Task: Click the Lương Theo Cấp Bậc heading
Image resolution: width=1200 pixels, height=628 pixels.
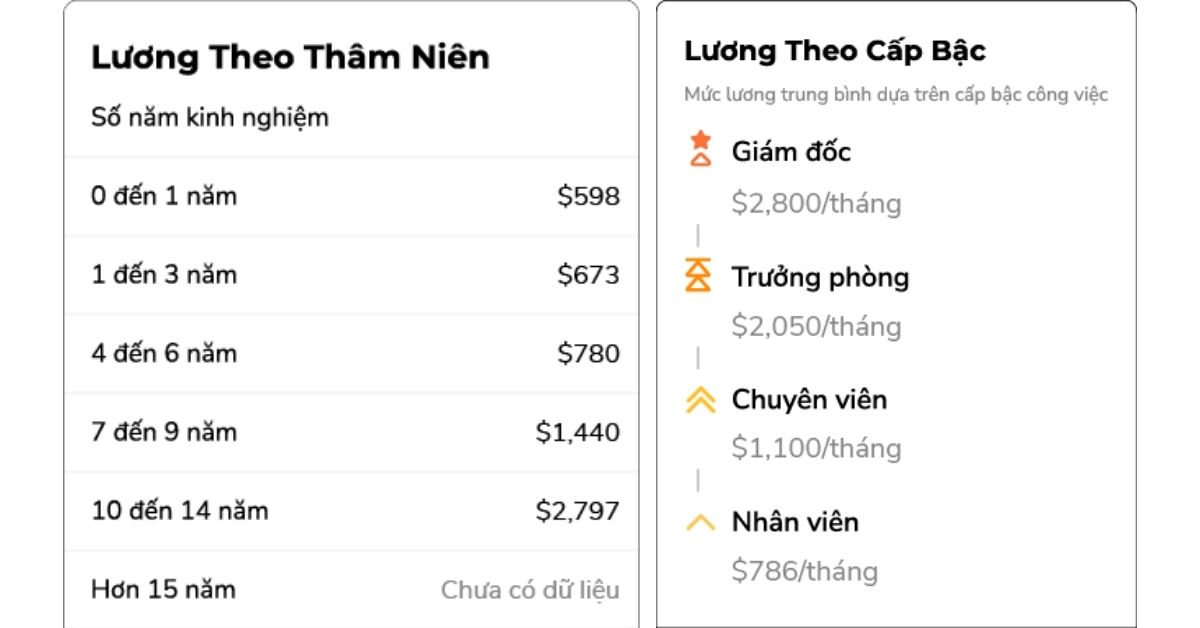Action: point(835,51)
